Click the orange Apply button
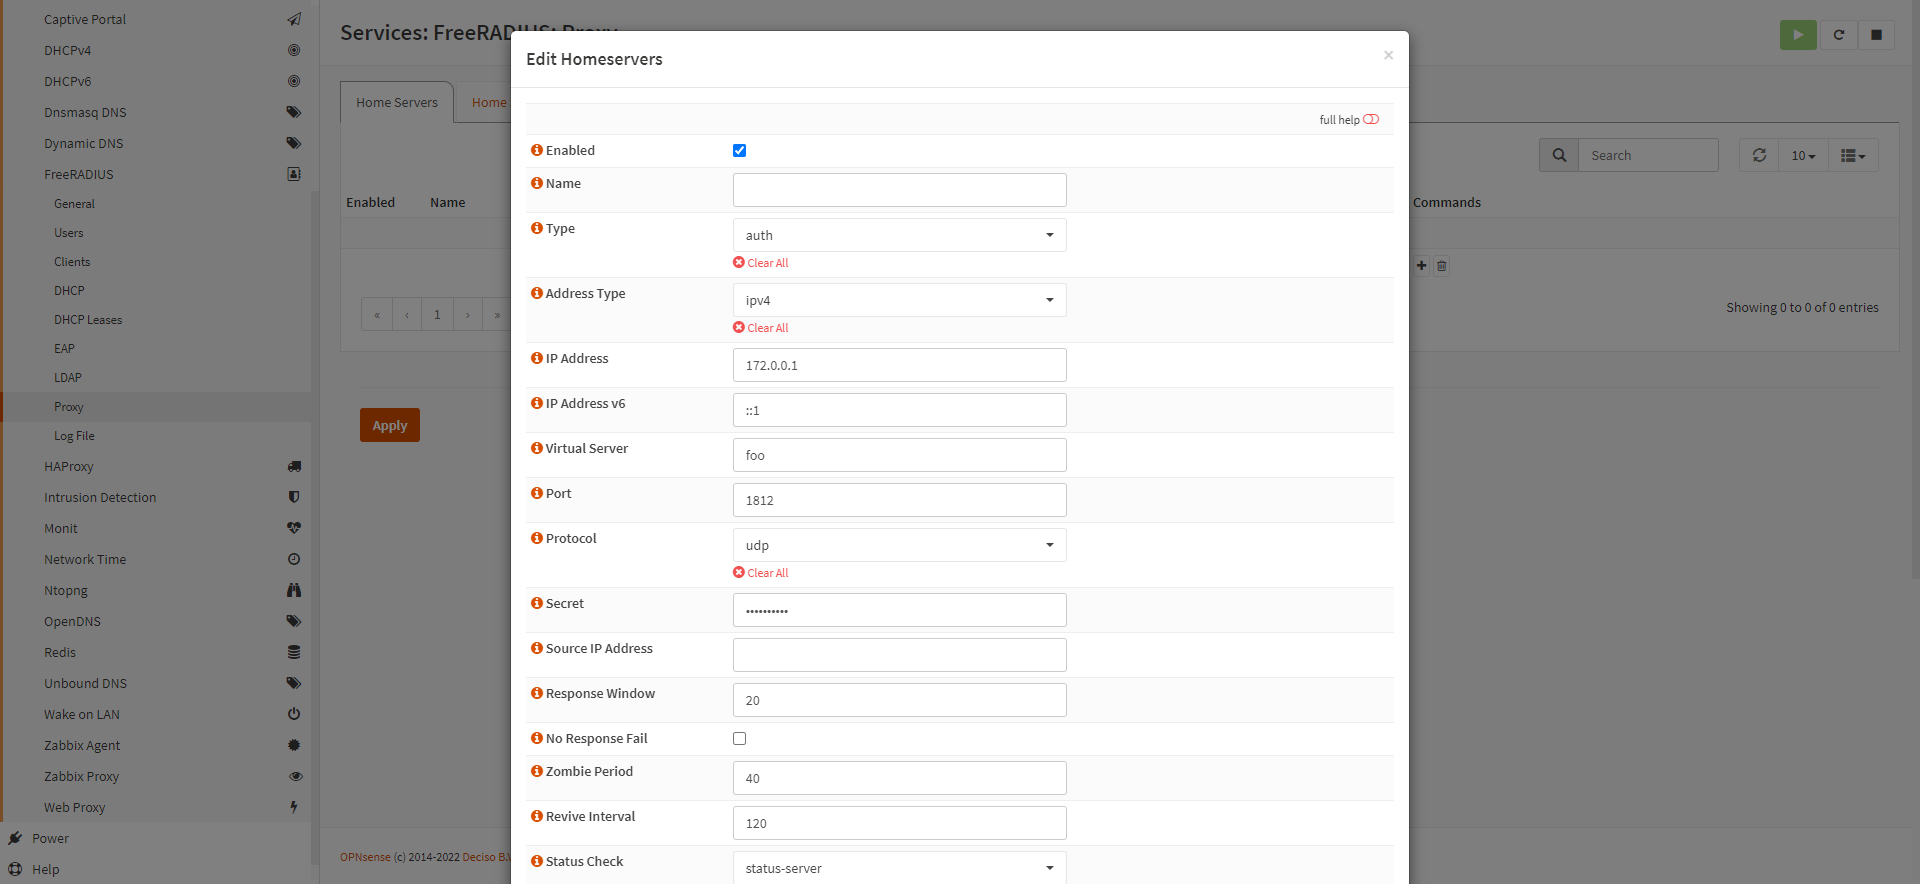Viewport: 1920px width, 884px height. (390, 425)
